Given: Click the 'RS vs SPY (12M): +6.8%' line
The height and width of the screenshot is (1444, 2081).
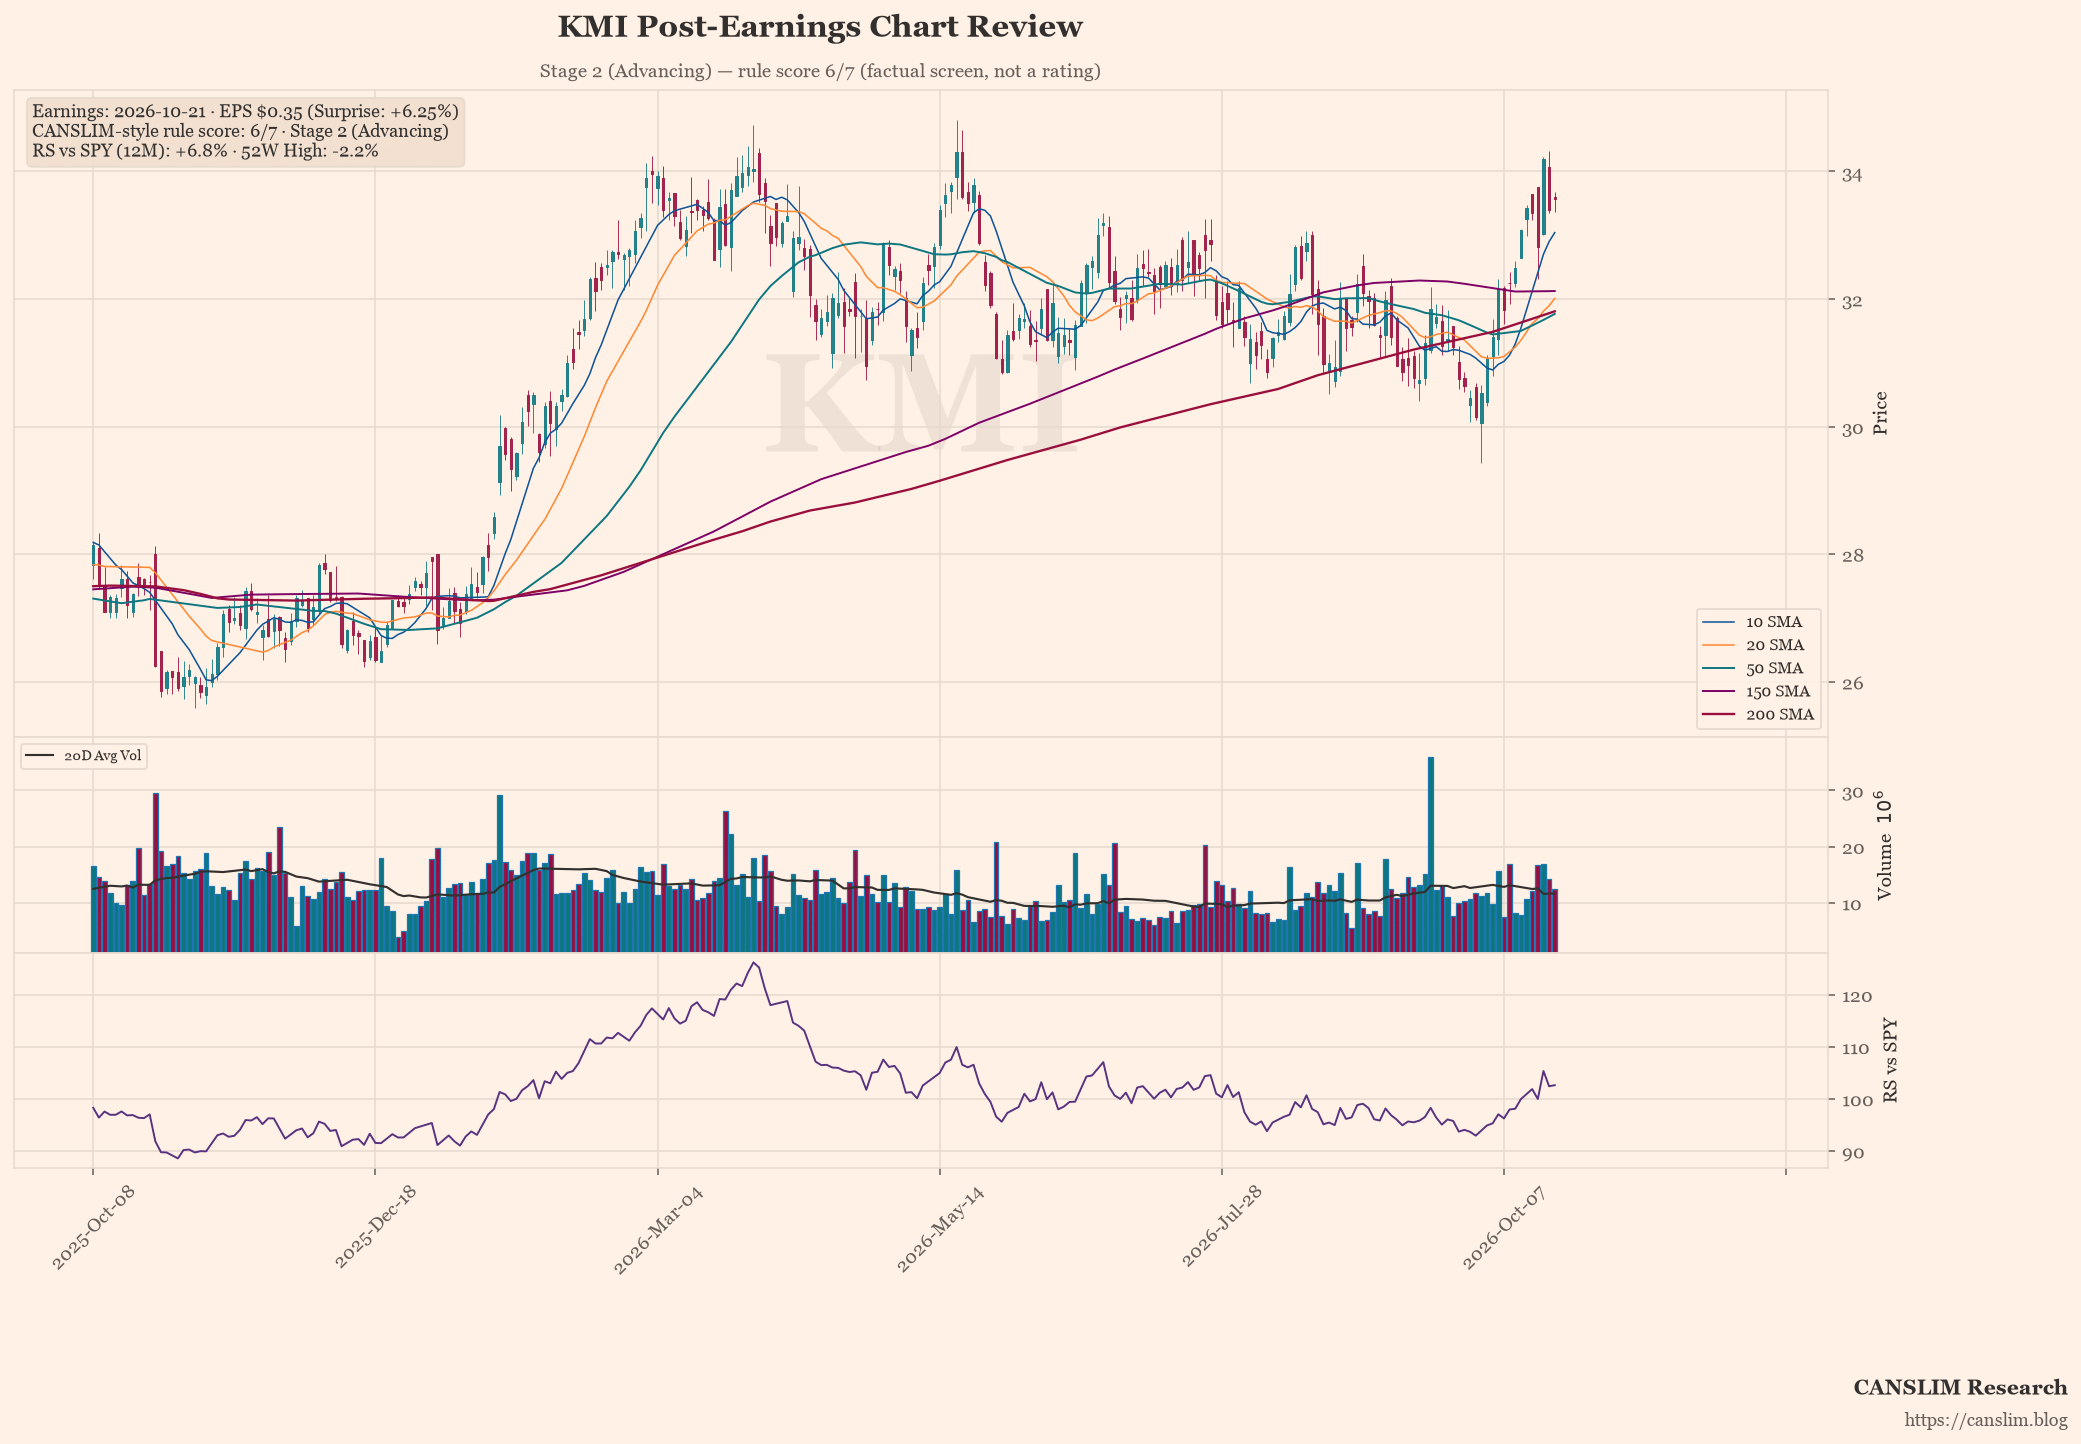Looking at the screenshot, I should (x=205, y=151).
